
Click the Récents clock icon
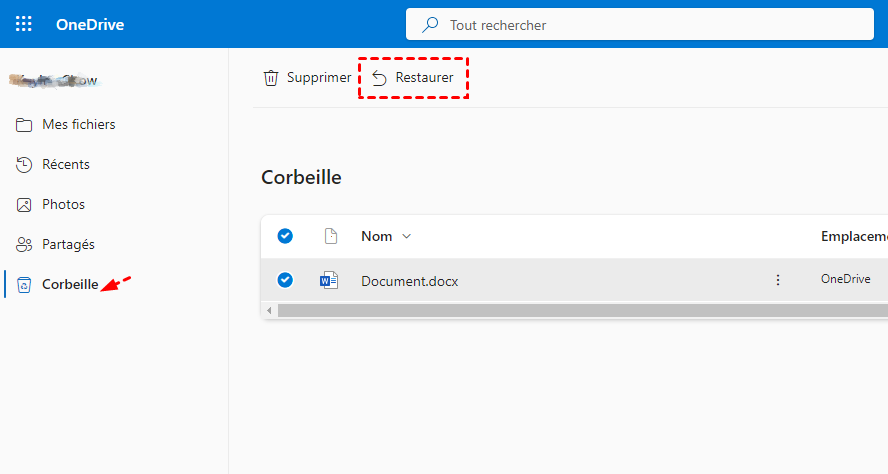click(25, 165)
